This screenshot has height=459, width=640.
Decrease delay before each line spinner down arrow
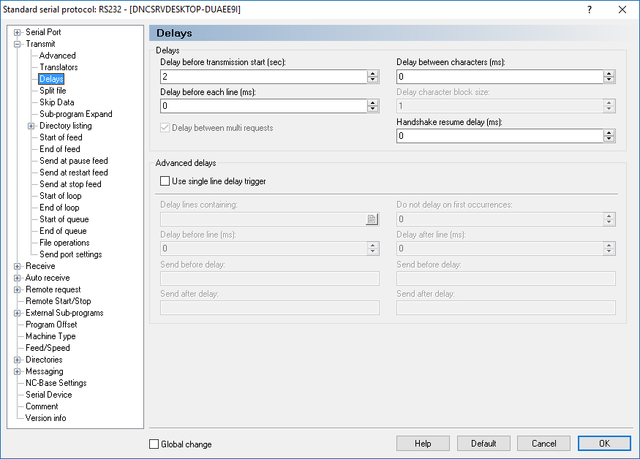pyautogui.click(x=373, y=109)
